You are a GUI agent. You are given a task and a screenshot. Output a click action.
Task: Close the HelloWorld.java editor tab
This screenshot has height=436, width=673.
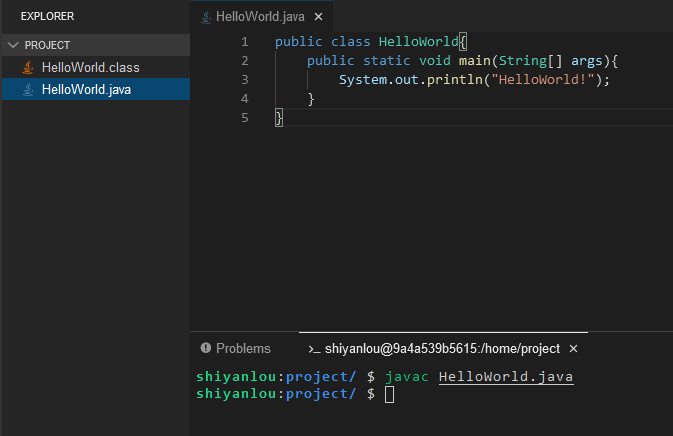coord(318,17)
